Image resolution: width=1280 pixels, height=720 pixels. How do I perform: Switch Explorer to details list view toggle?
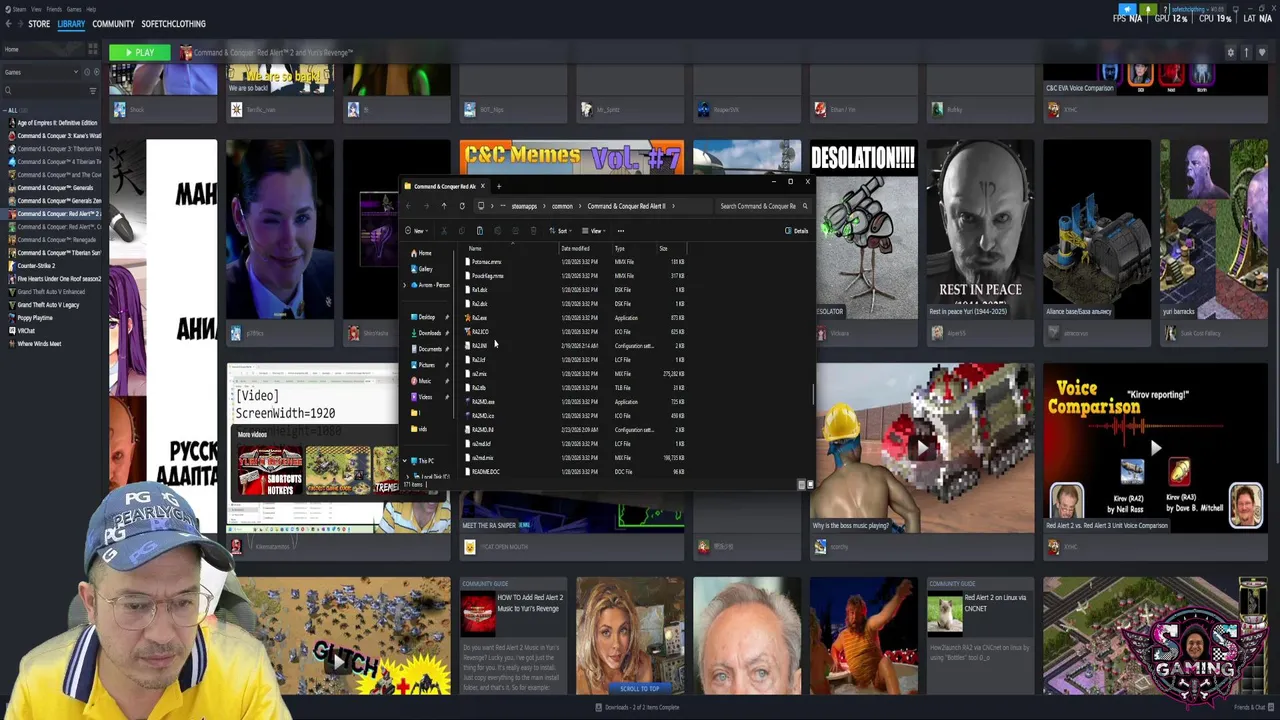[801, 485]
